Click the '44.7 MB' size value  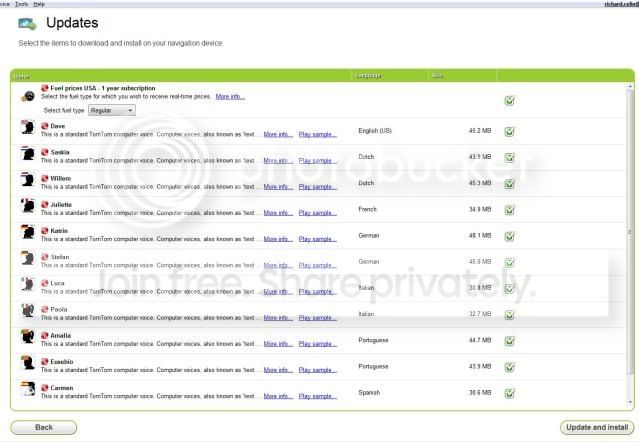(x=480, y=340)
